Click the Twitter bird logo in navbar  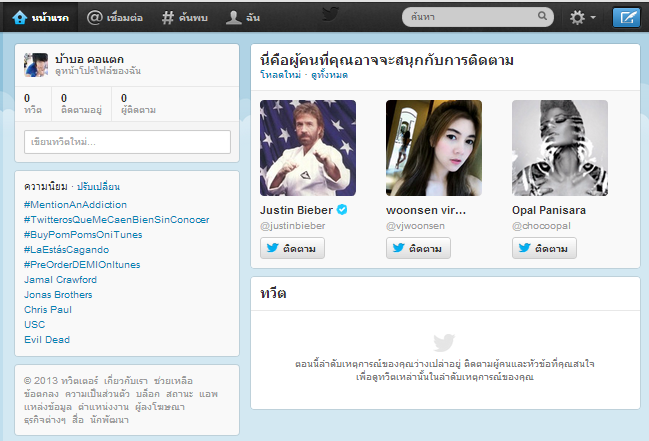(x=330, y=14)
